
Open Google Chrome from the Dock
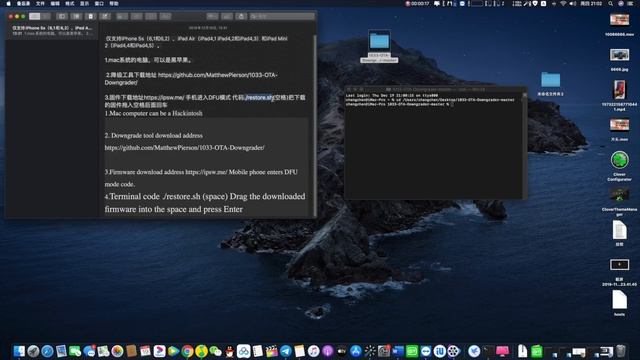(187, 351)
